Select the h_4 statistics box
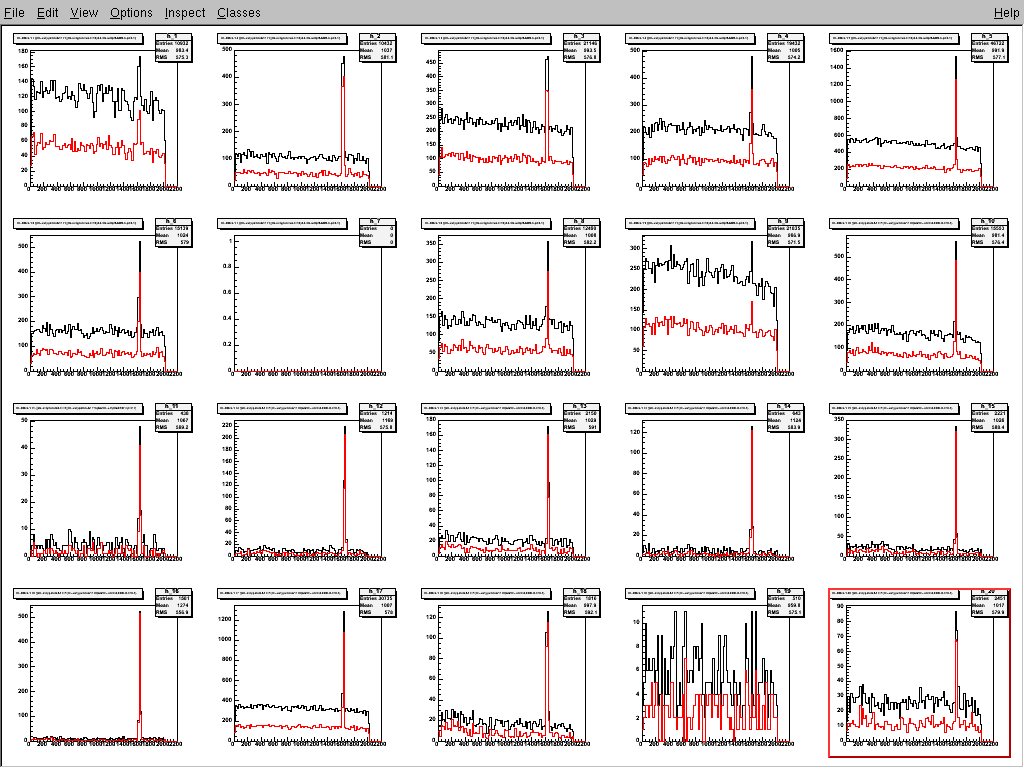The image size is (1024, 768). click(x=786, y=48)
